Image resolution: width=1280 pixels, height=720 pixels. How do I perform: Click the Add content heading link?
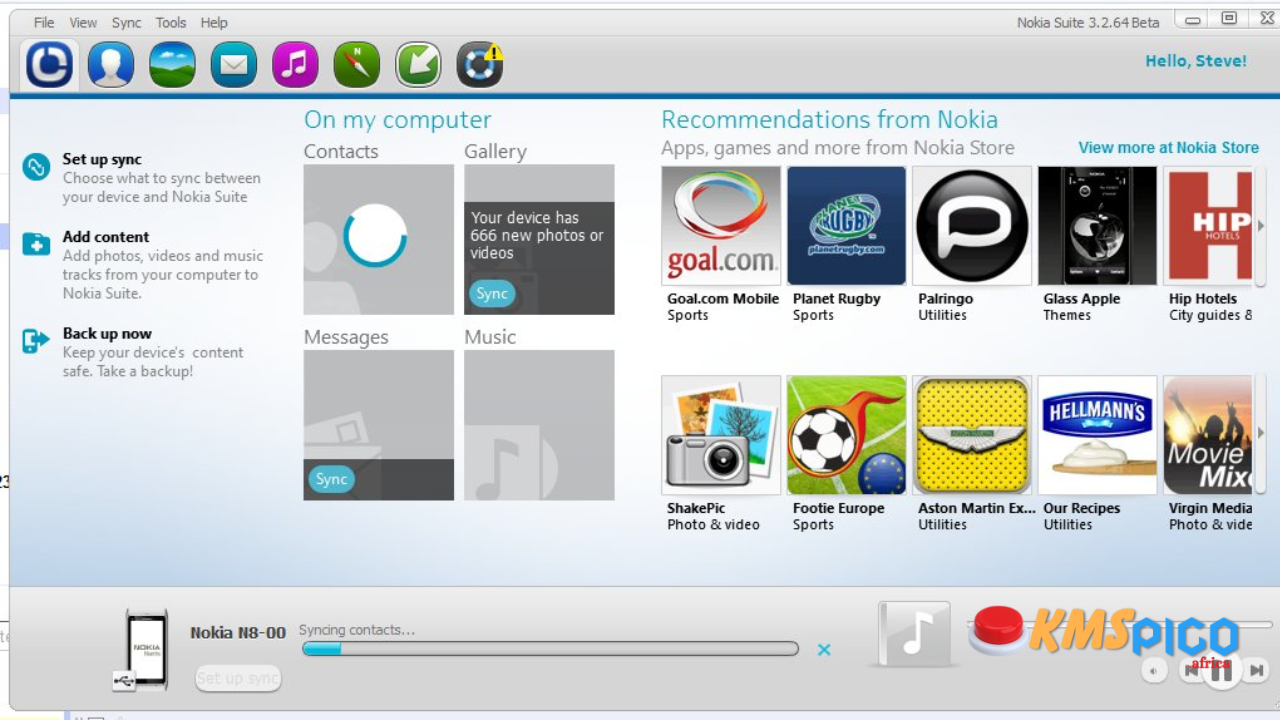(x=106, y=237)
